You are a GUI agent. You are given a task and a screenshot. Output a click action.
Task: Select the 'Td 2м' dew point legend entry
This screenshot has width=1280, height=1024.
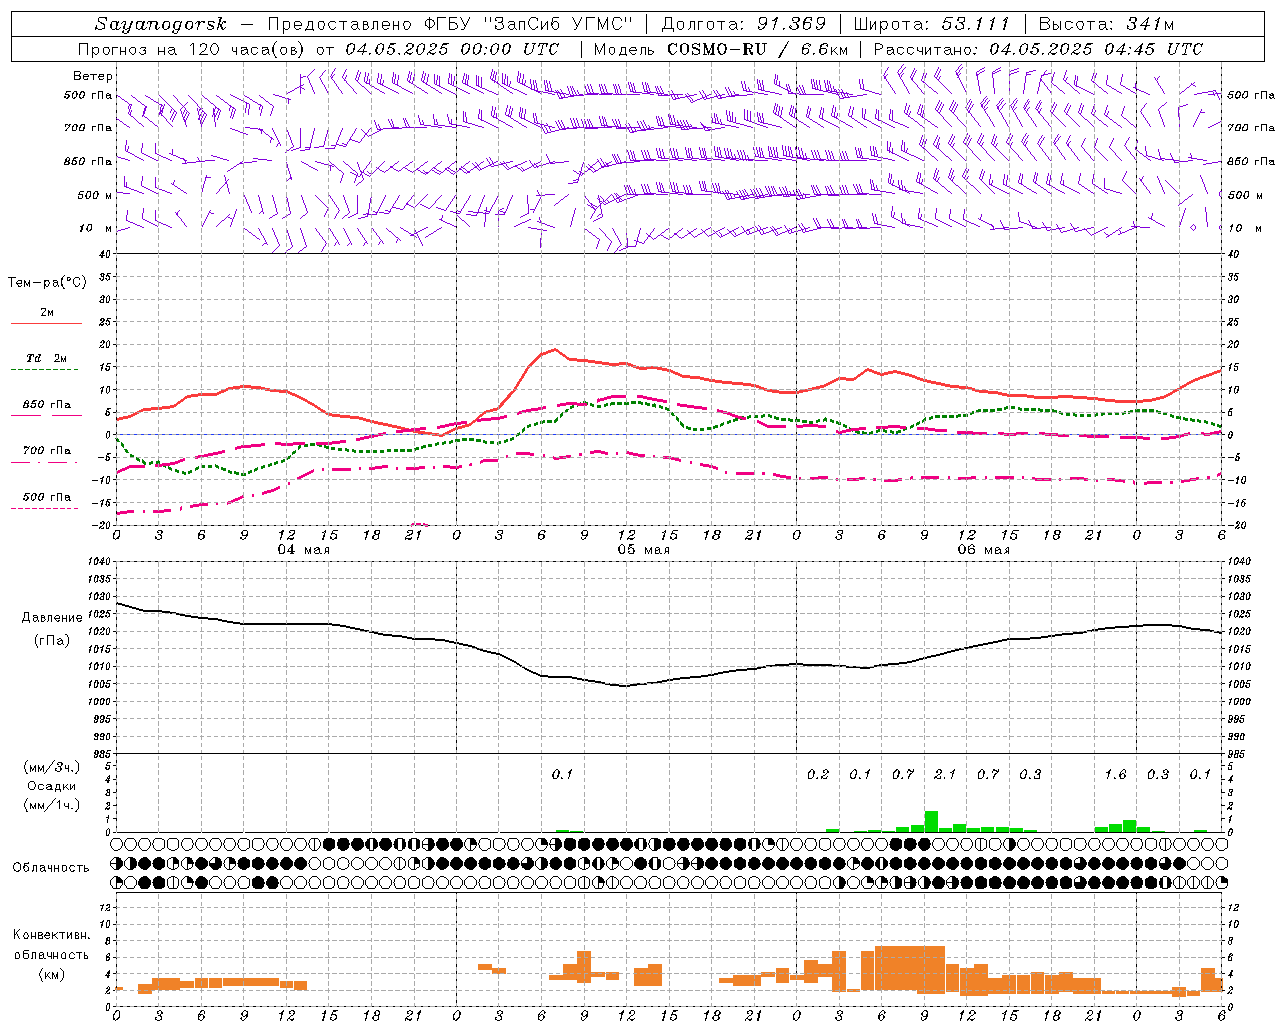click(x=47, y=358)
